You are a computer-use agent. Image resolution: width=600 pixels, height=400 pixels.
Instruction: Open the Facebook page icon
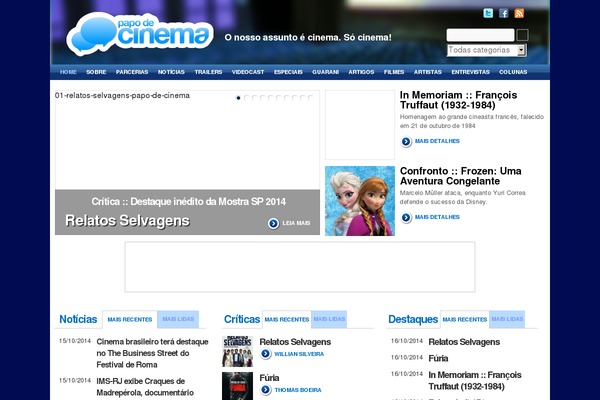tap(504, 13)
